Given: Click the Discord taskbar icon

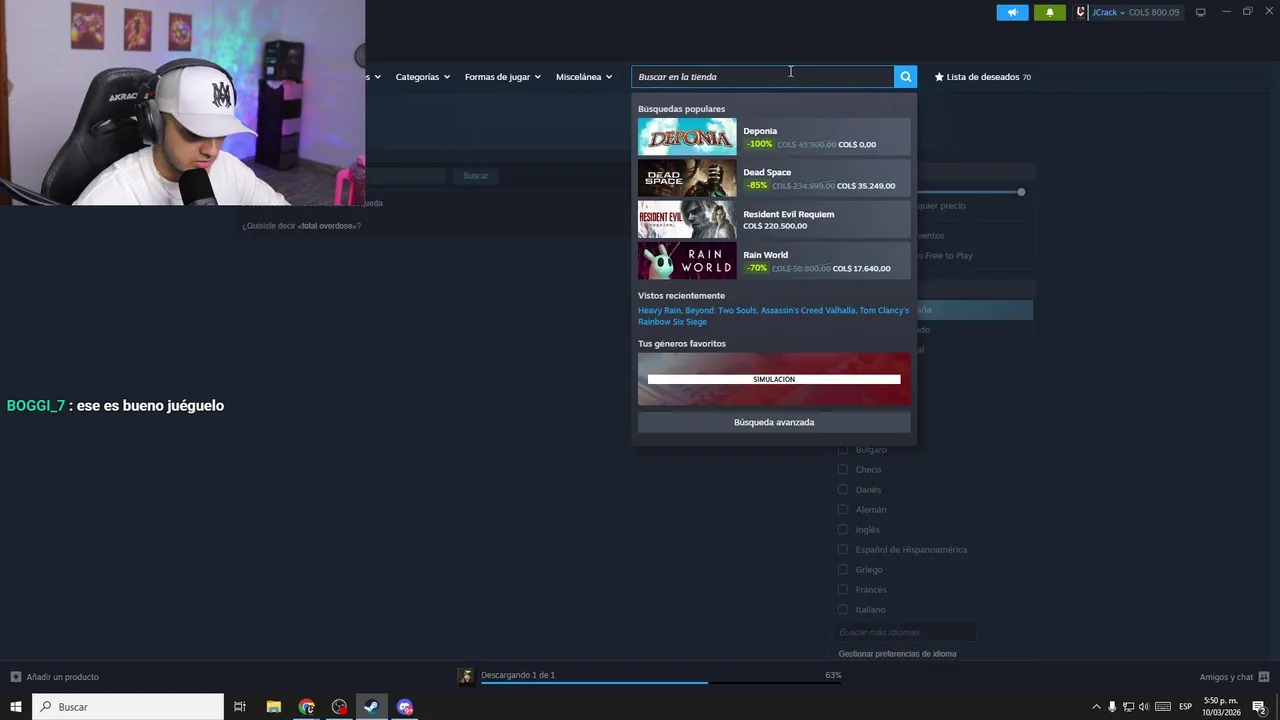Looking at the screenshot, I should pyautogui.click(x=404, y=707).
